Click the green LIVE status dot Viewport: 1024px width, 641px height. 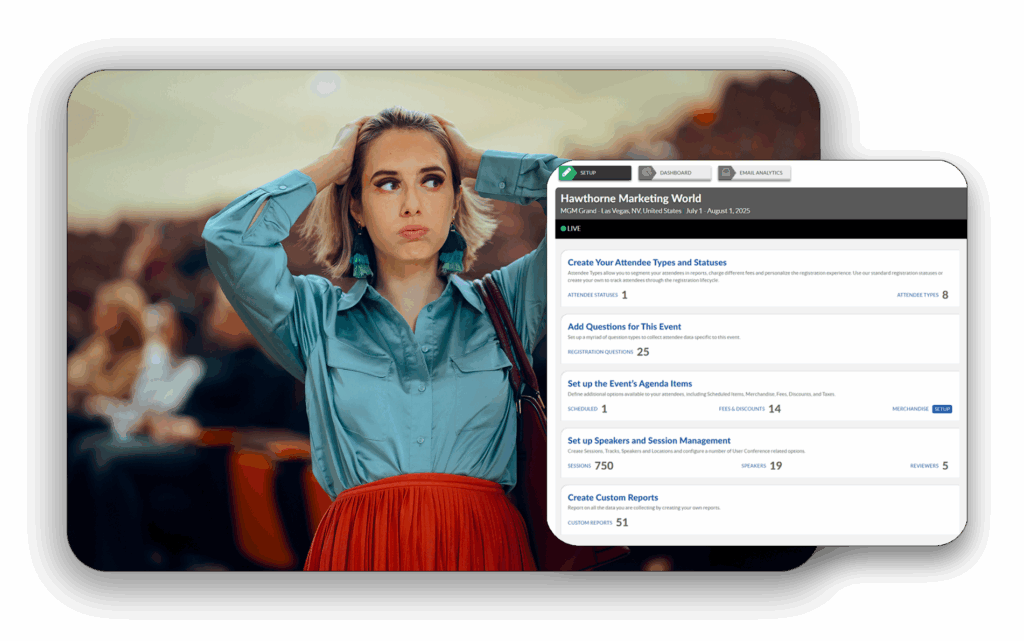[x=564, y=229]
